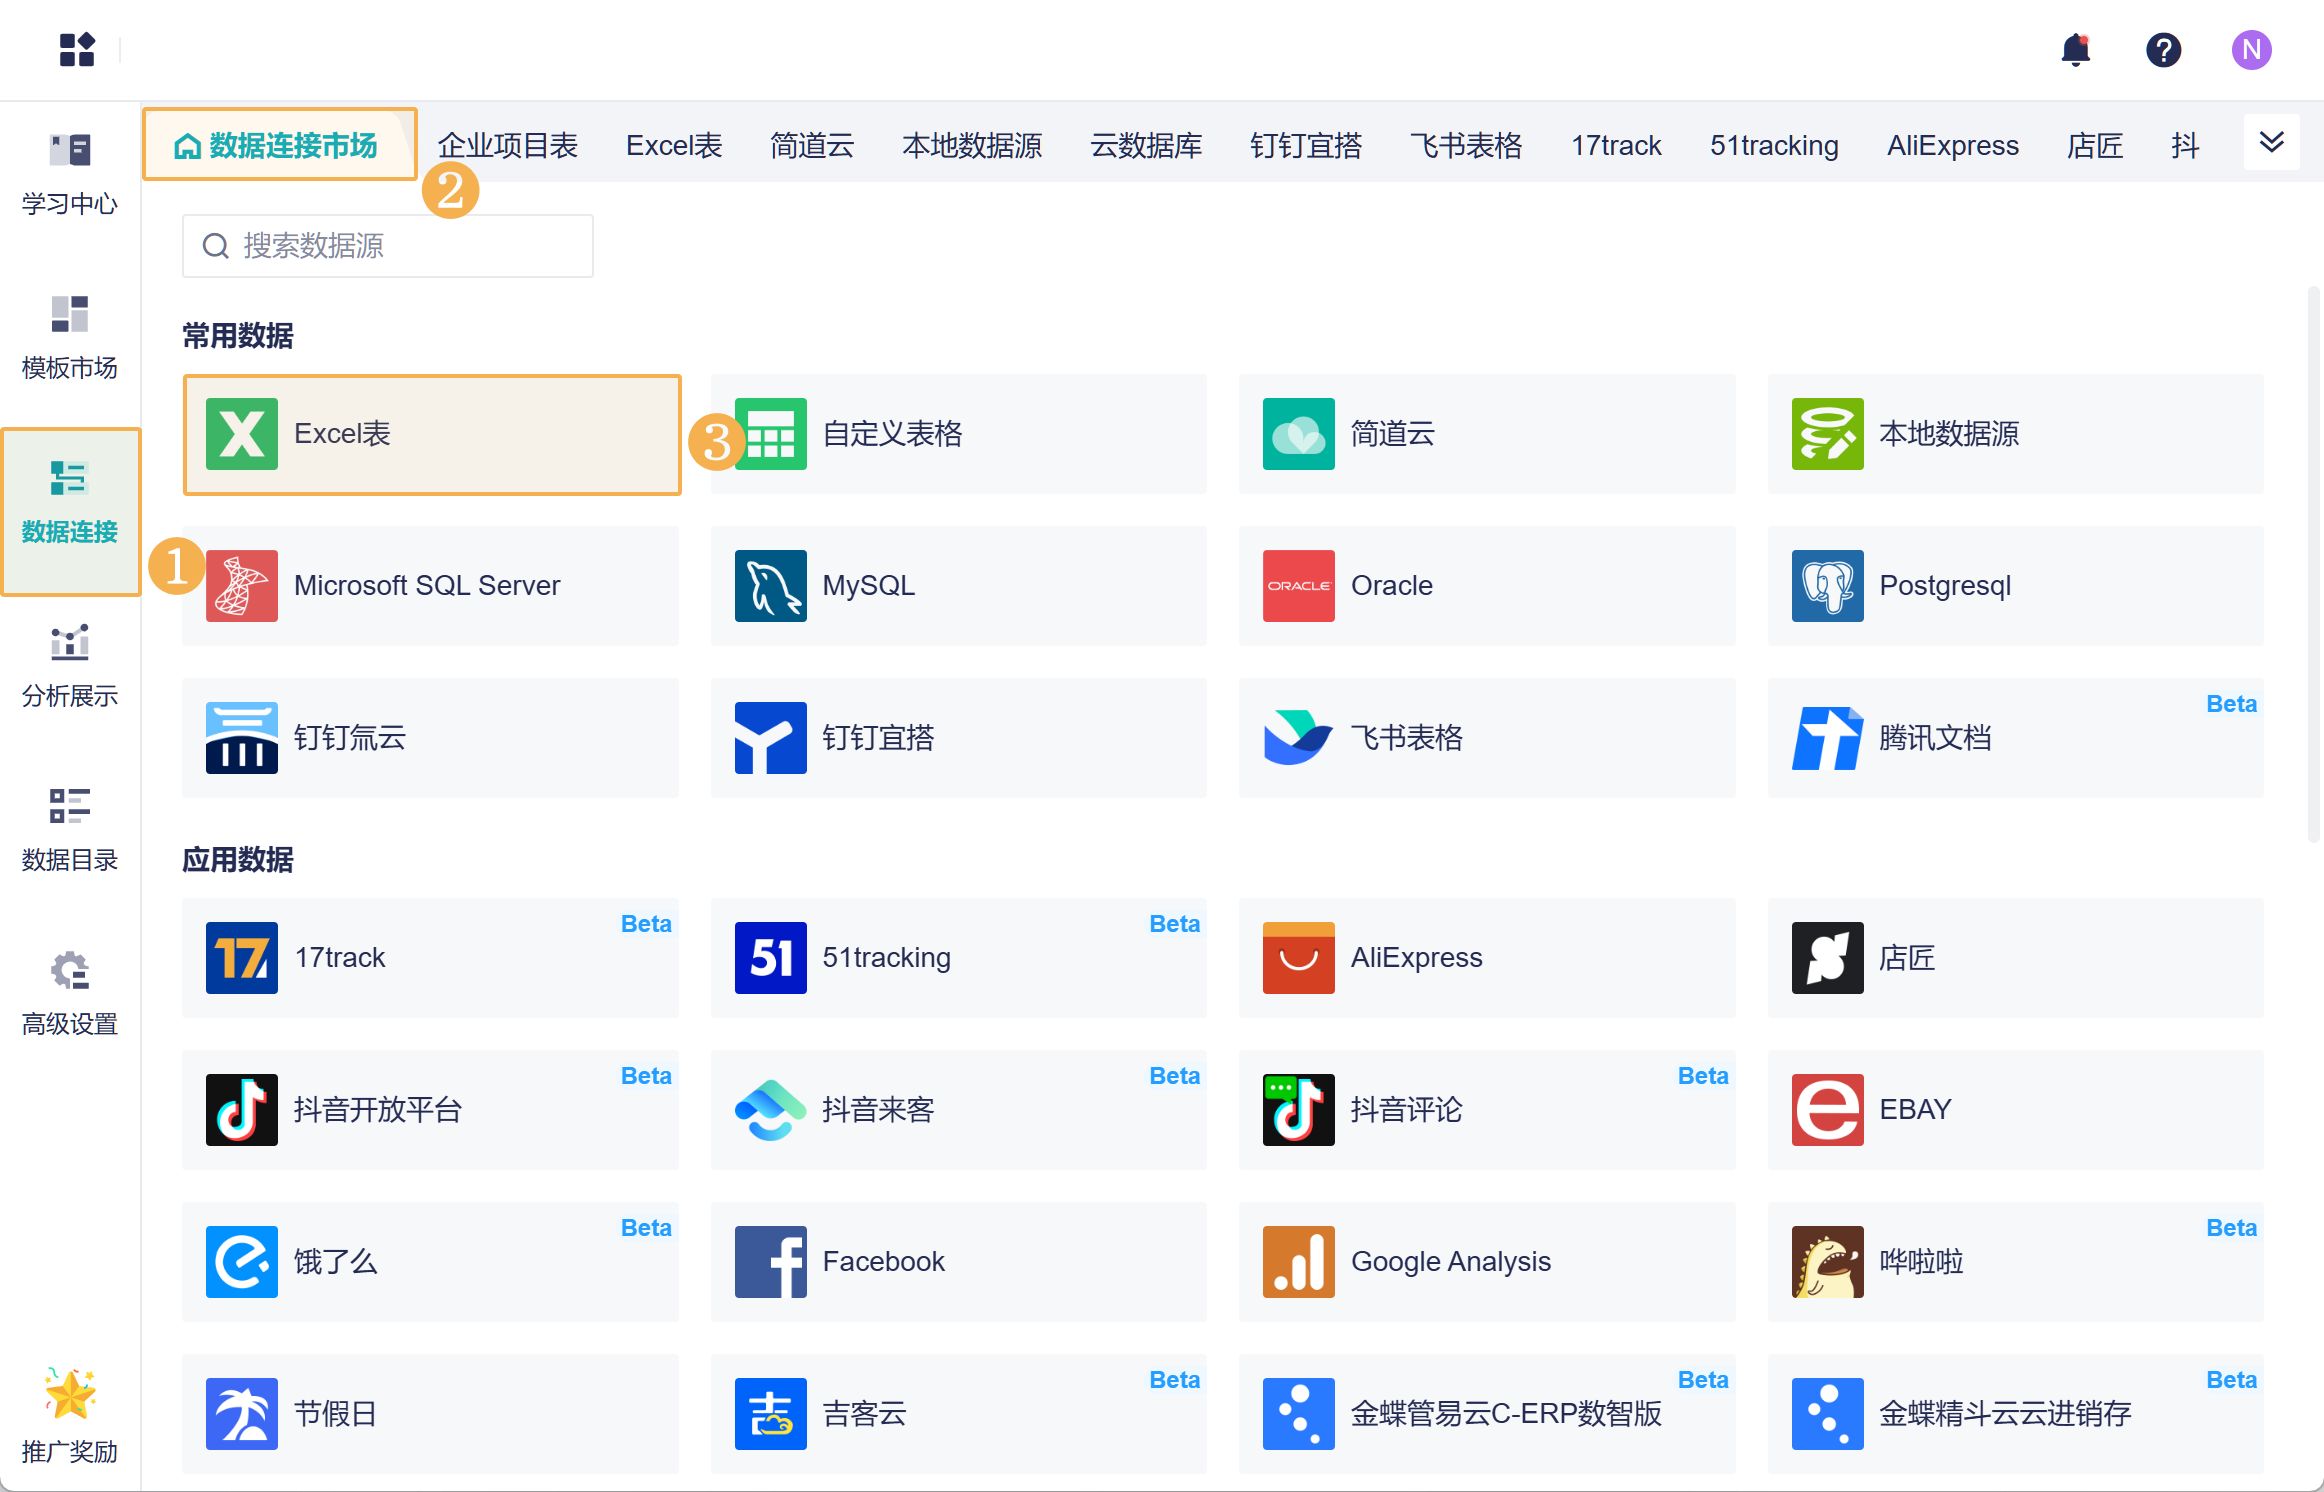Click the 抖音来客 icon
This screenshot has height=1492, width=2324.
click(771, 1110)
